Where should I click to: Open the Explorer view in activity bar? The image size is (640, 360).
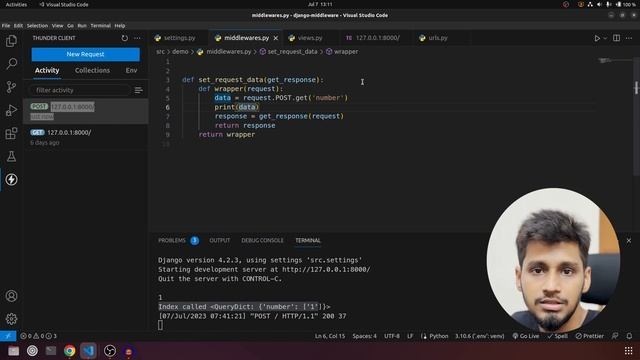(x=11, y=41)
